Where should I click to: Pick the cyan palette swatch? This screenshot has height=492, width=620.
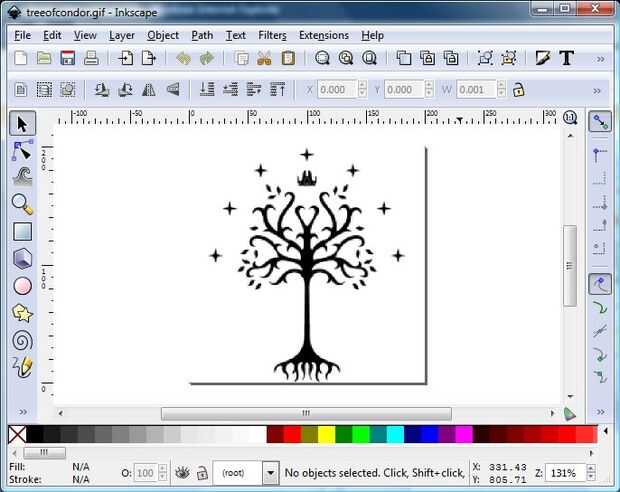click(x=395, y=434)
